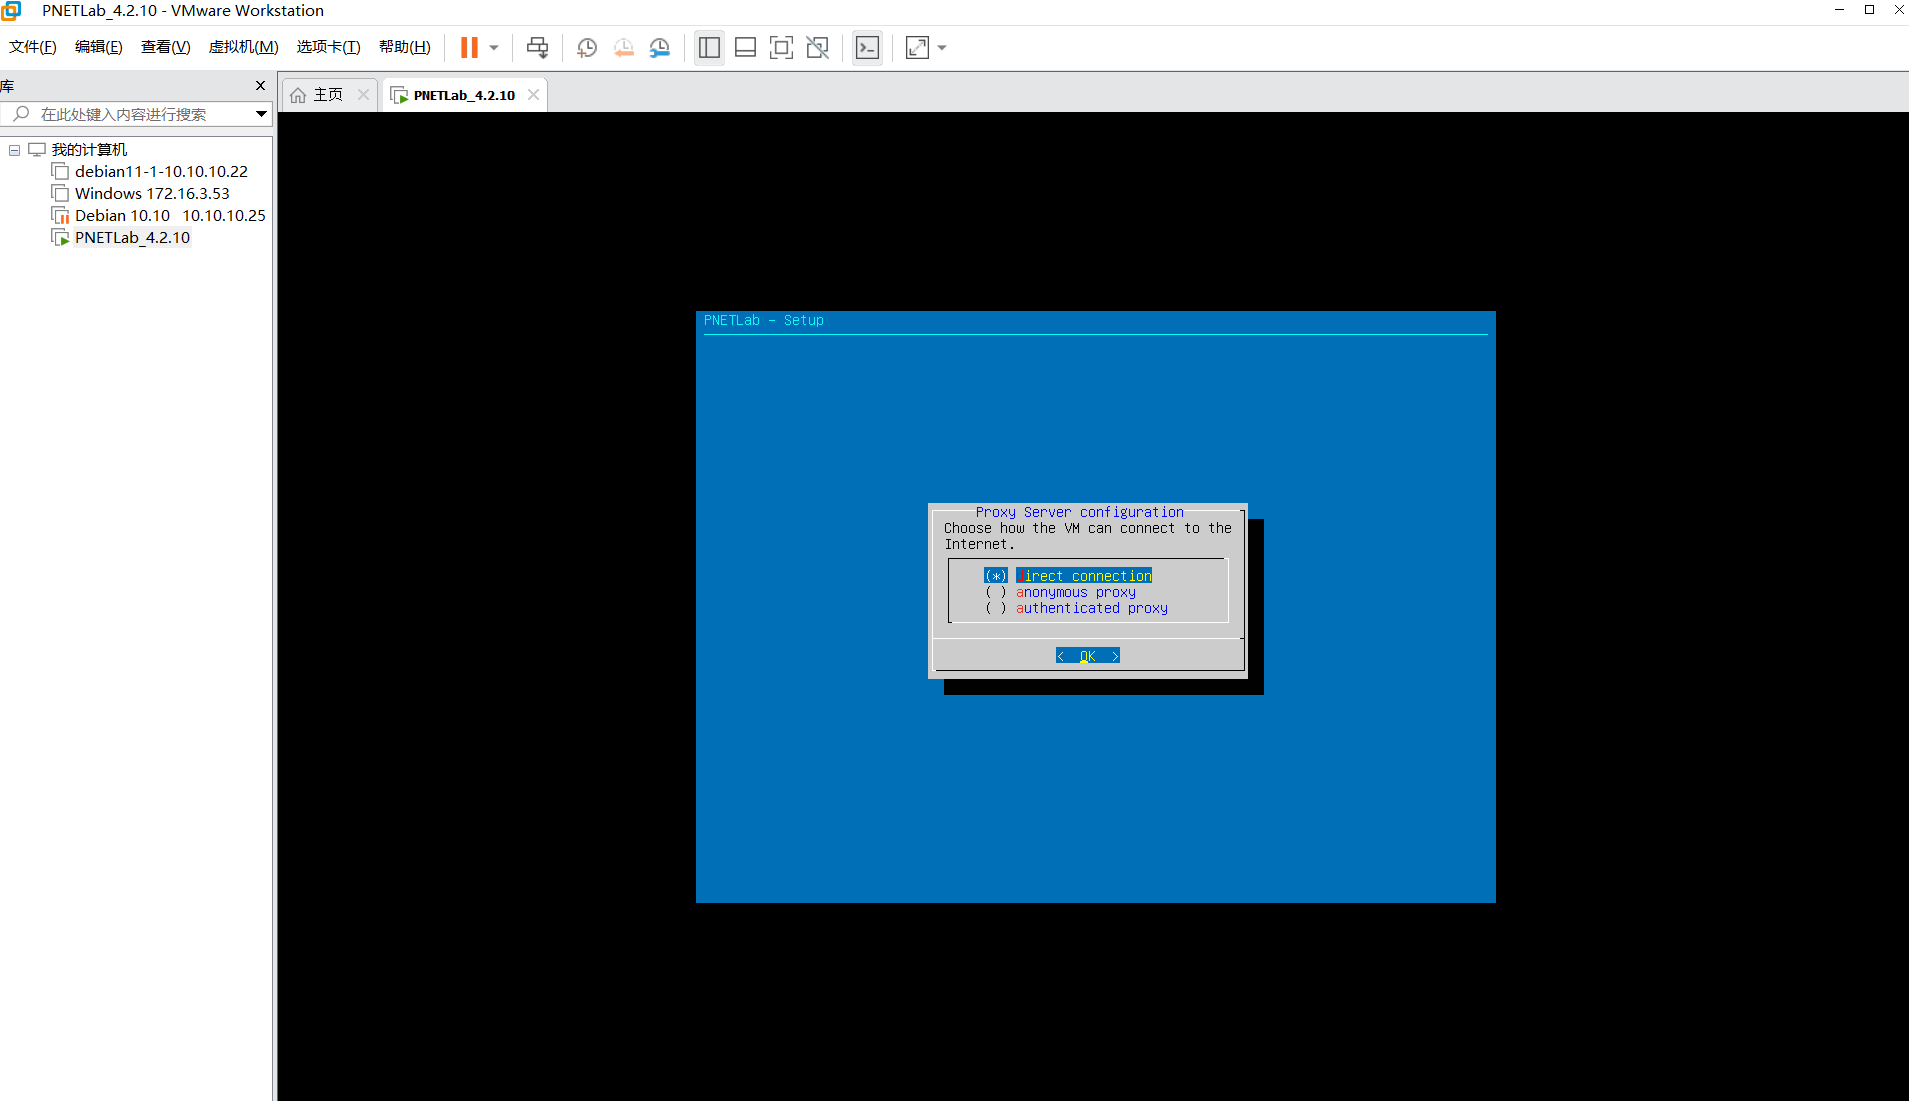Click the stretch guest display icon
The width and height of the screenshot is (1909, 1101).
point(917,47)
